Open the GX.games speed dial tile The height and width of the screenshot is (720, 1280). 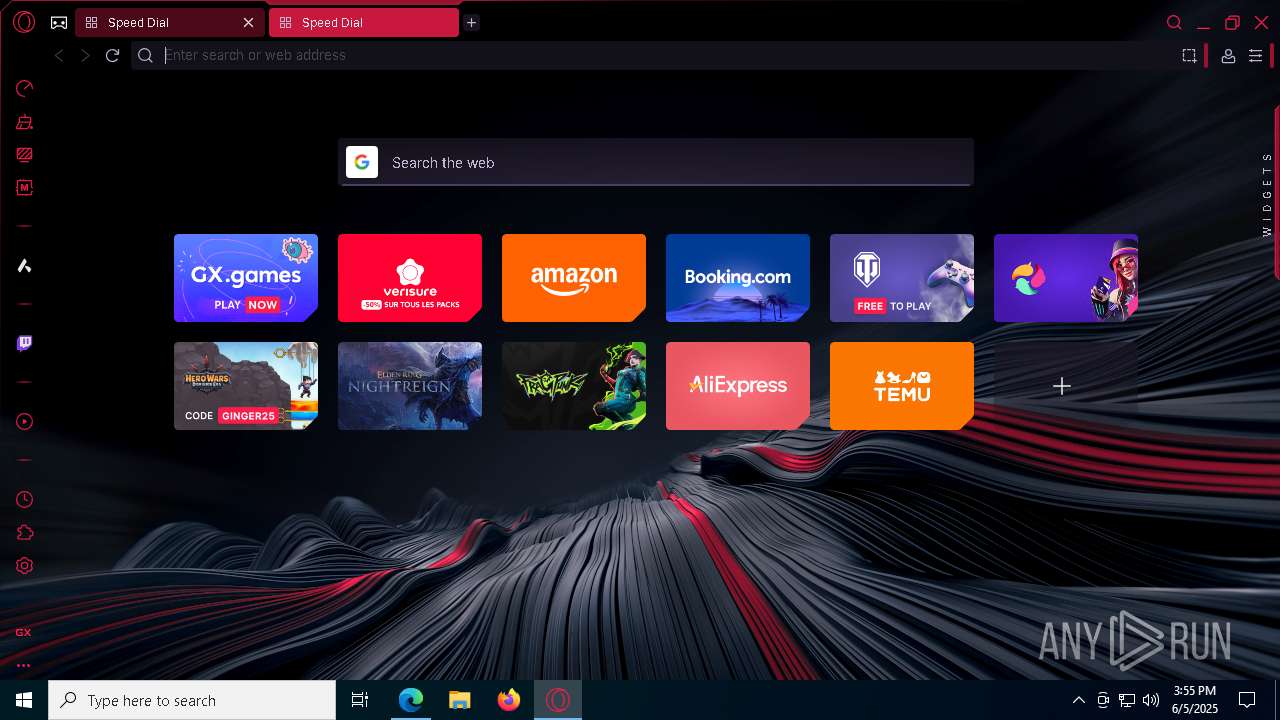[x=246, y=278]
